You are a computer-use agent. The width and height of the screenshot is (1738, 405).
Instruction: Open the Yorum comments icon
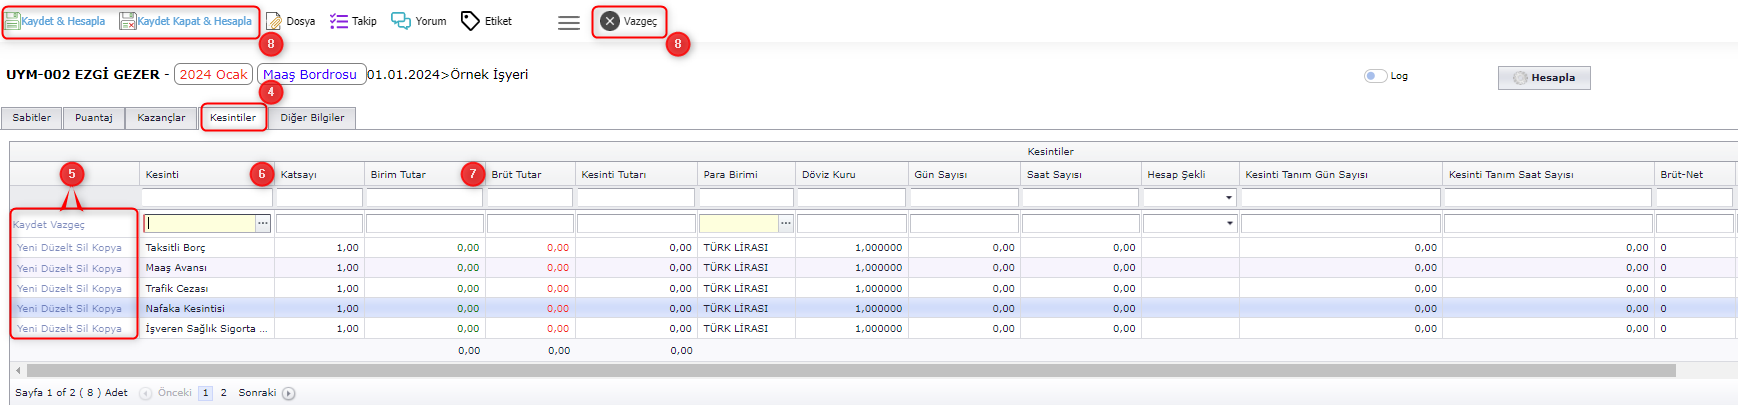401,21
